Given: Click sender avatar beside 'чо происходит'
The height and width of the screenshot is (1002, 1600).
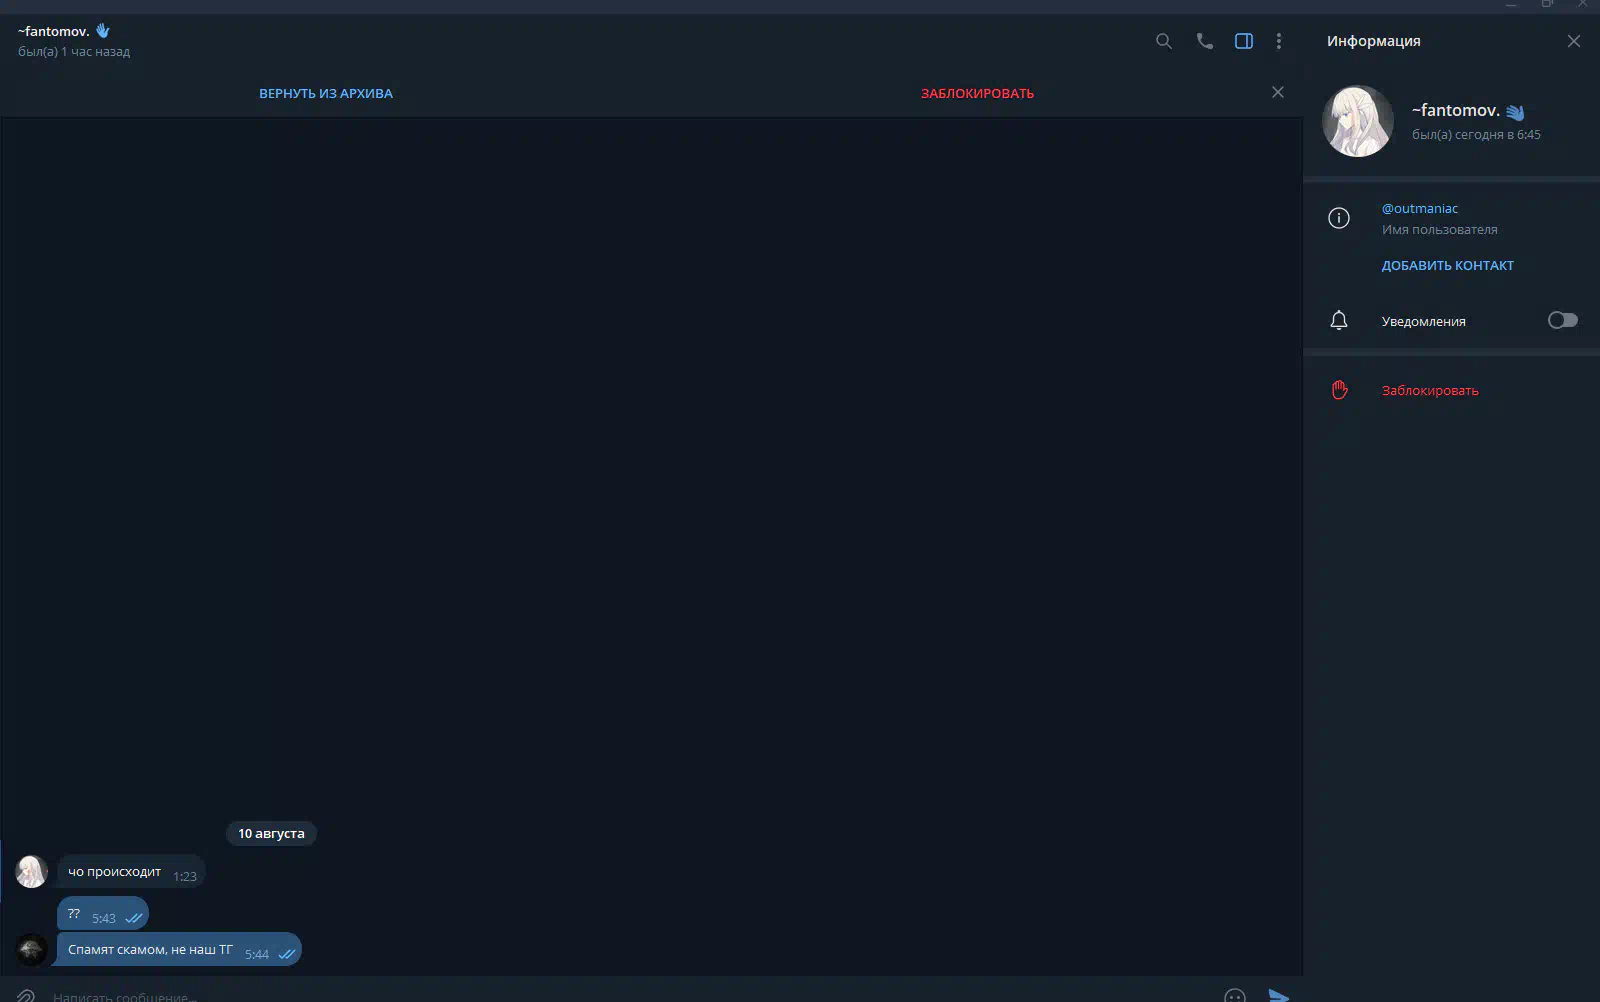Looking at the screenshot, I should pos(32,871).
